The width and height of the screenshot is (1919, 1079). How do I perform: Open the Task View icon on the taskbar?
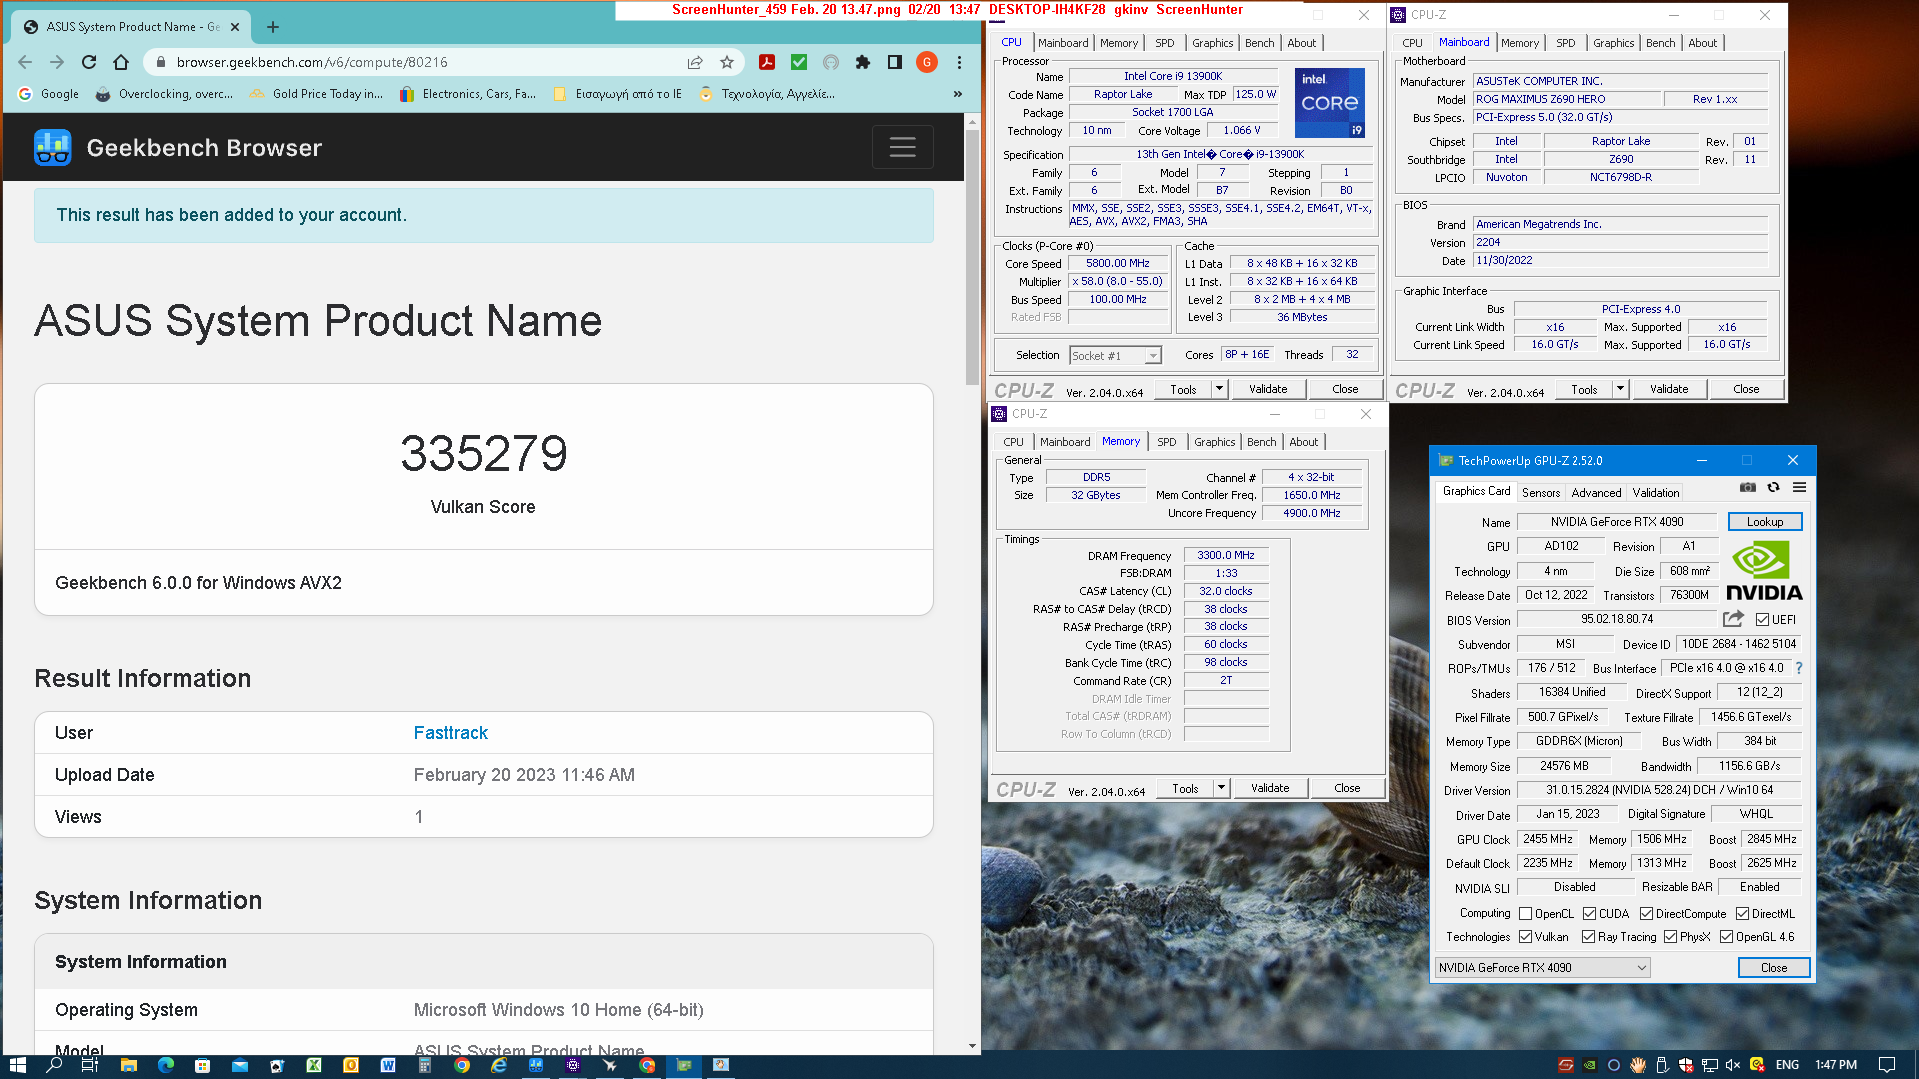(x=90, y=1065)
